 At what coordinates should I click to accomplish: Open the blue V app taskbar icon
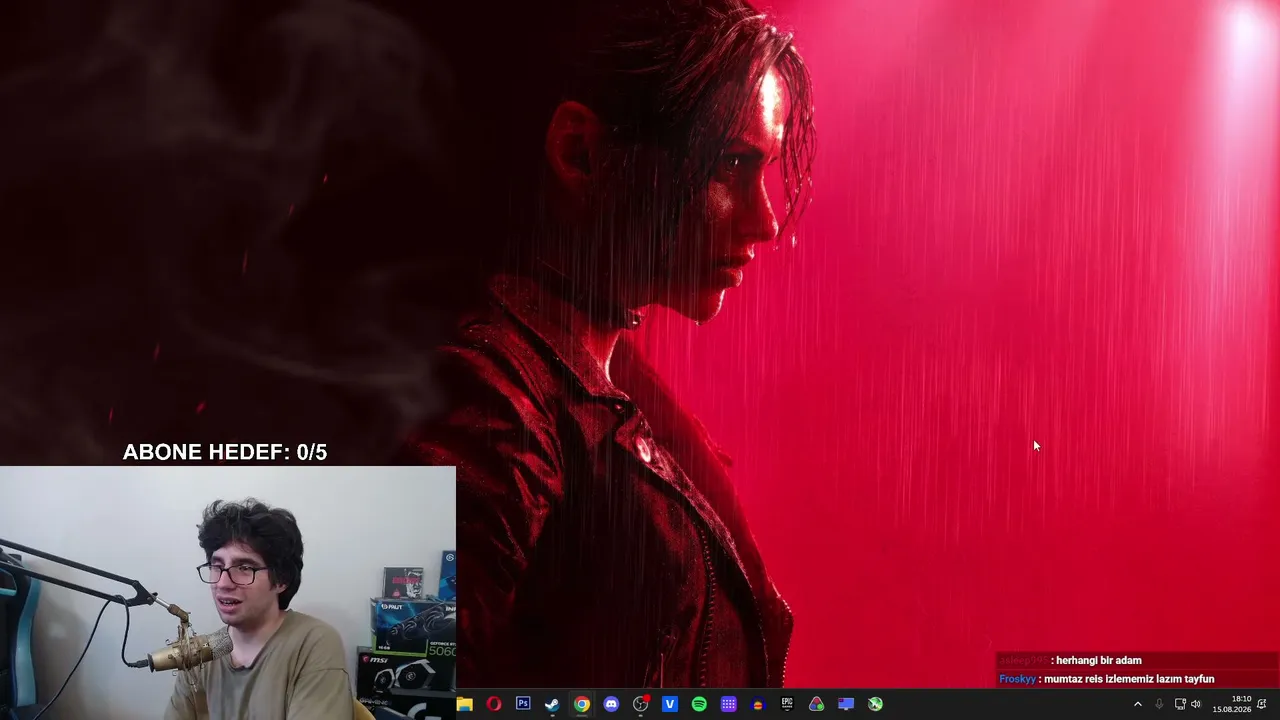(x=670, y=704)
